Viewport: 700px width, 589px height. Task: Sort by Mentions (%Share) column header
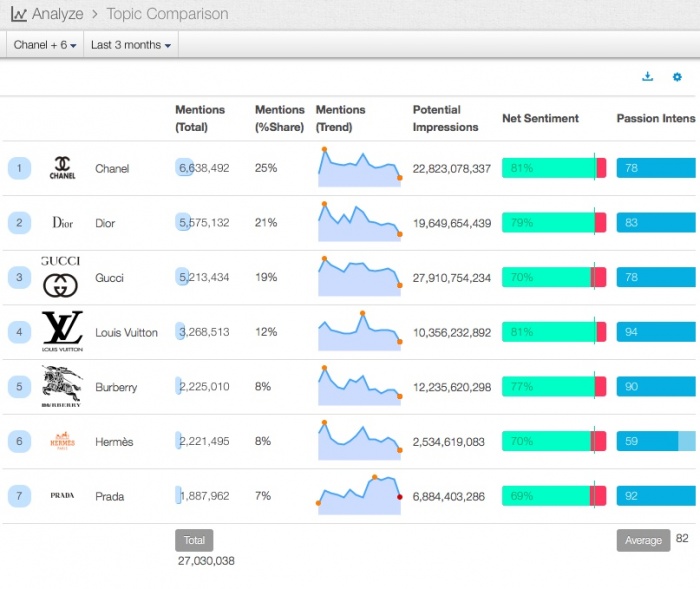coord(279,118)
